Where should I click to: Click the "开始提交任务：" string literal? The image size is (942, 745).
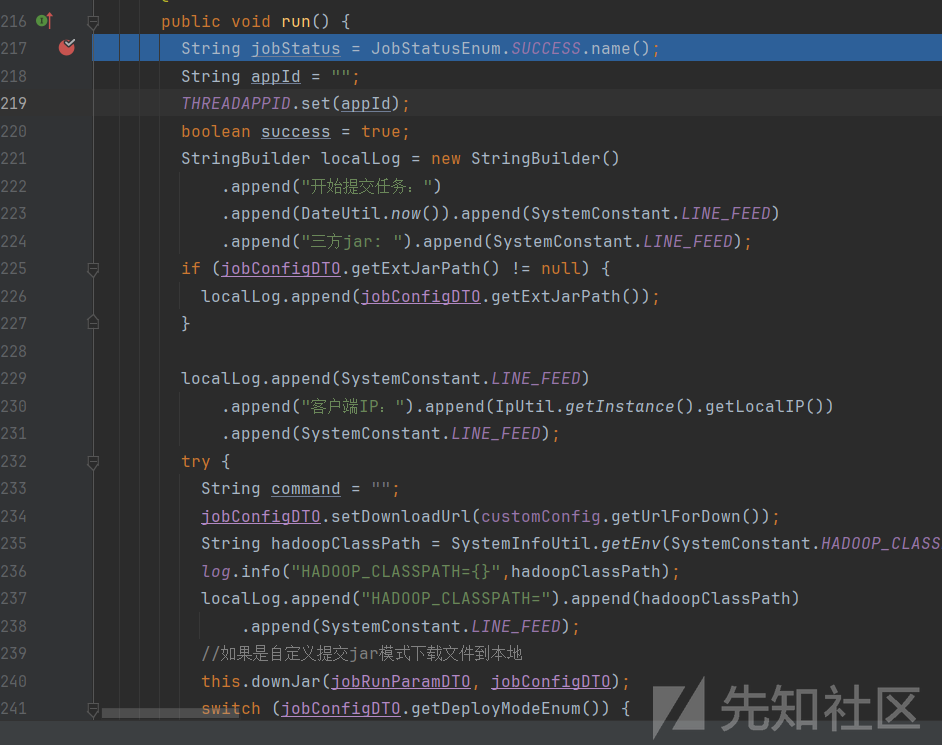pos(366,186)
